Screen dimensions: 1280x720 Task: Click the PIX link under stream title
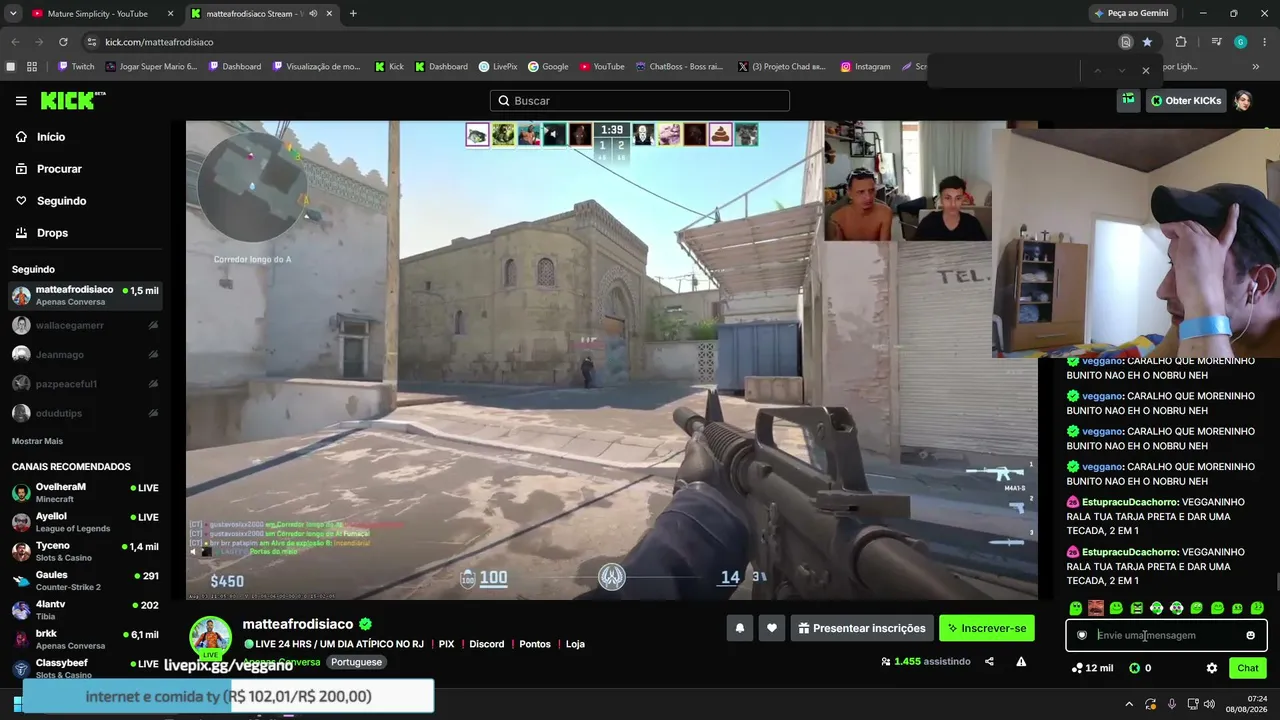[x=446, y=644]
